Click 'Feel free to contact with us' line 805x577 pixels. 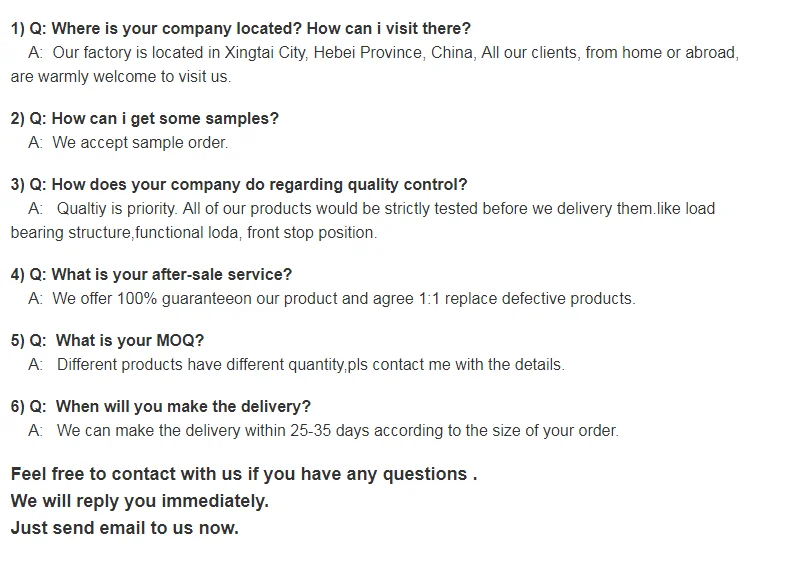243,474
